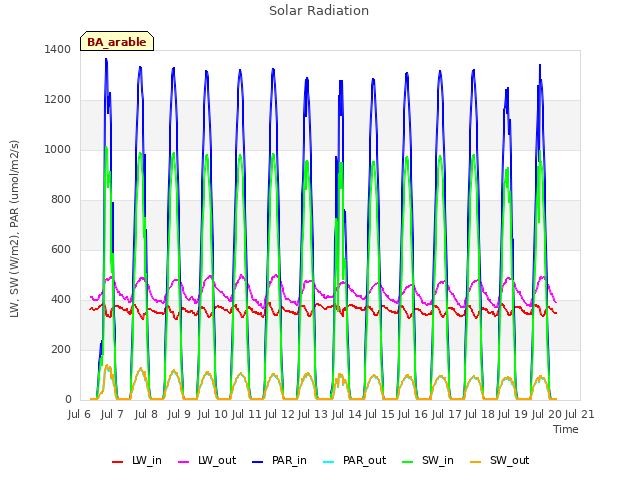Click the SW_in green legend swatch
Viewport: 640px width, 480px height.
(x=407, y=462)
